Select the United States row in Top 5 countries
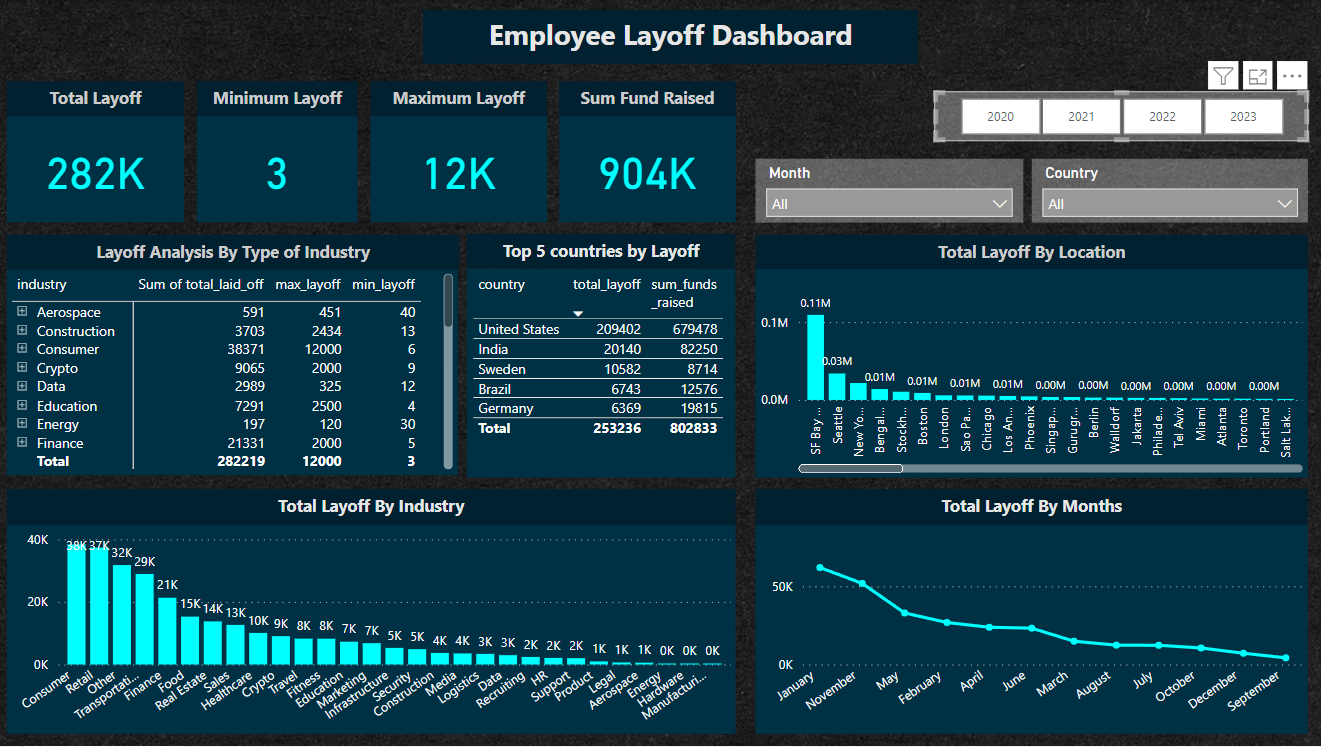 coord(520,329)
